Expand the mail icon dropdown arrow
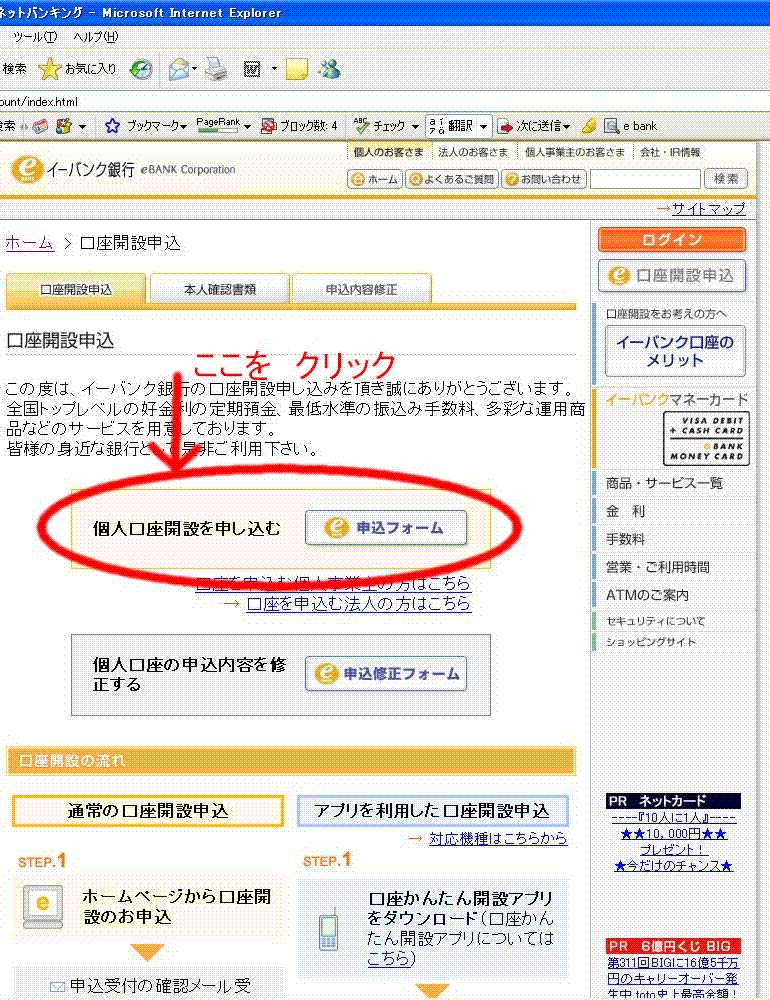This screenshot has width=770, height=1000. click(195, 68)
